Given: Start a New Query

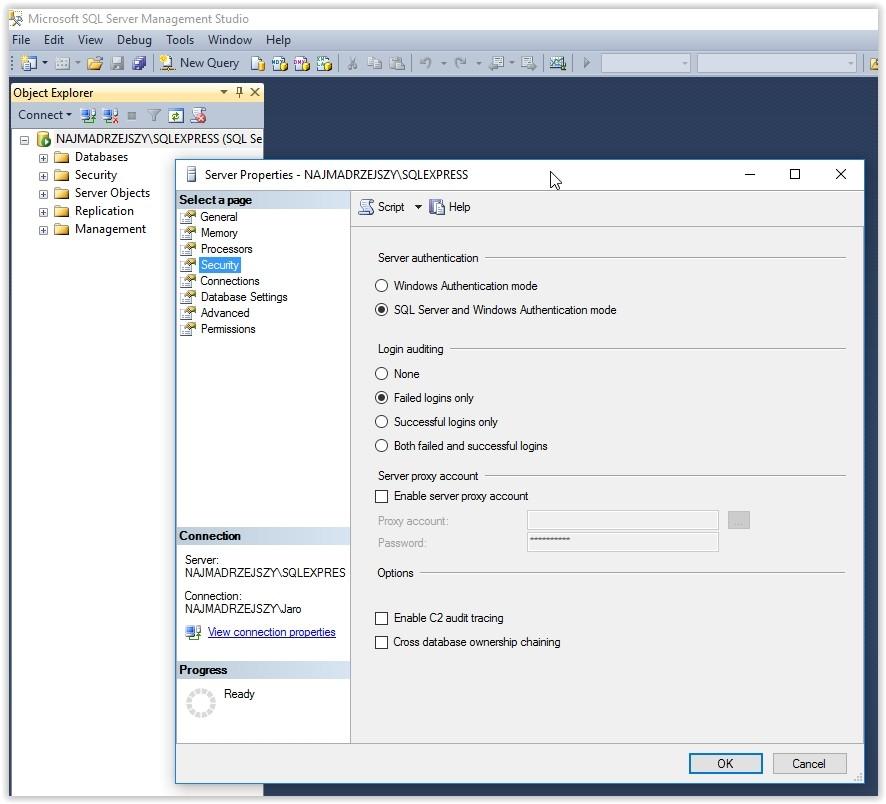Looking at the screenshot, I should click(x=199, y=63).
